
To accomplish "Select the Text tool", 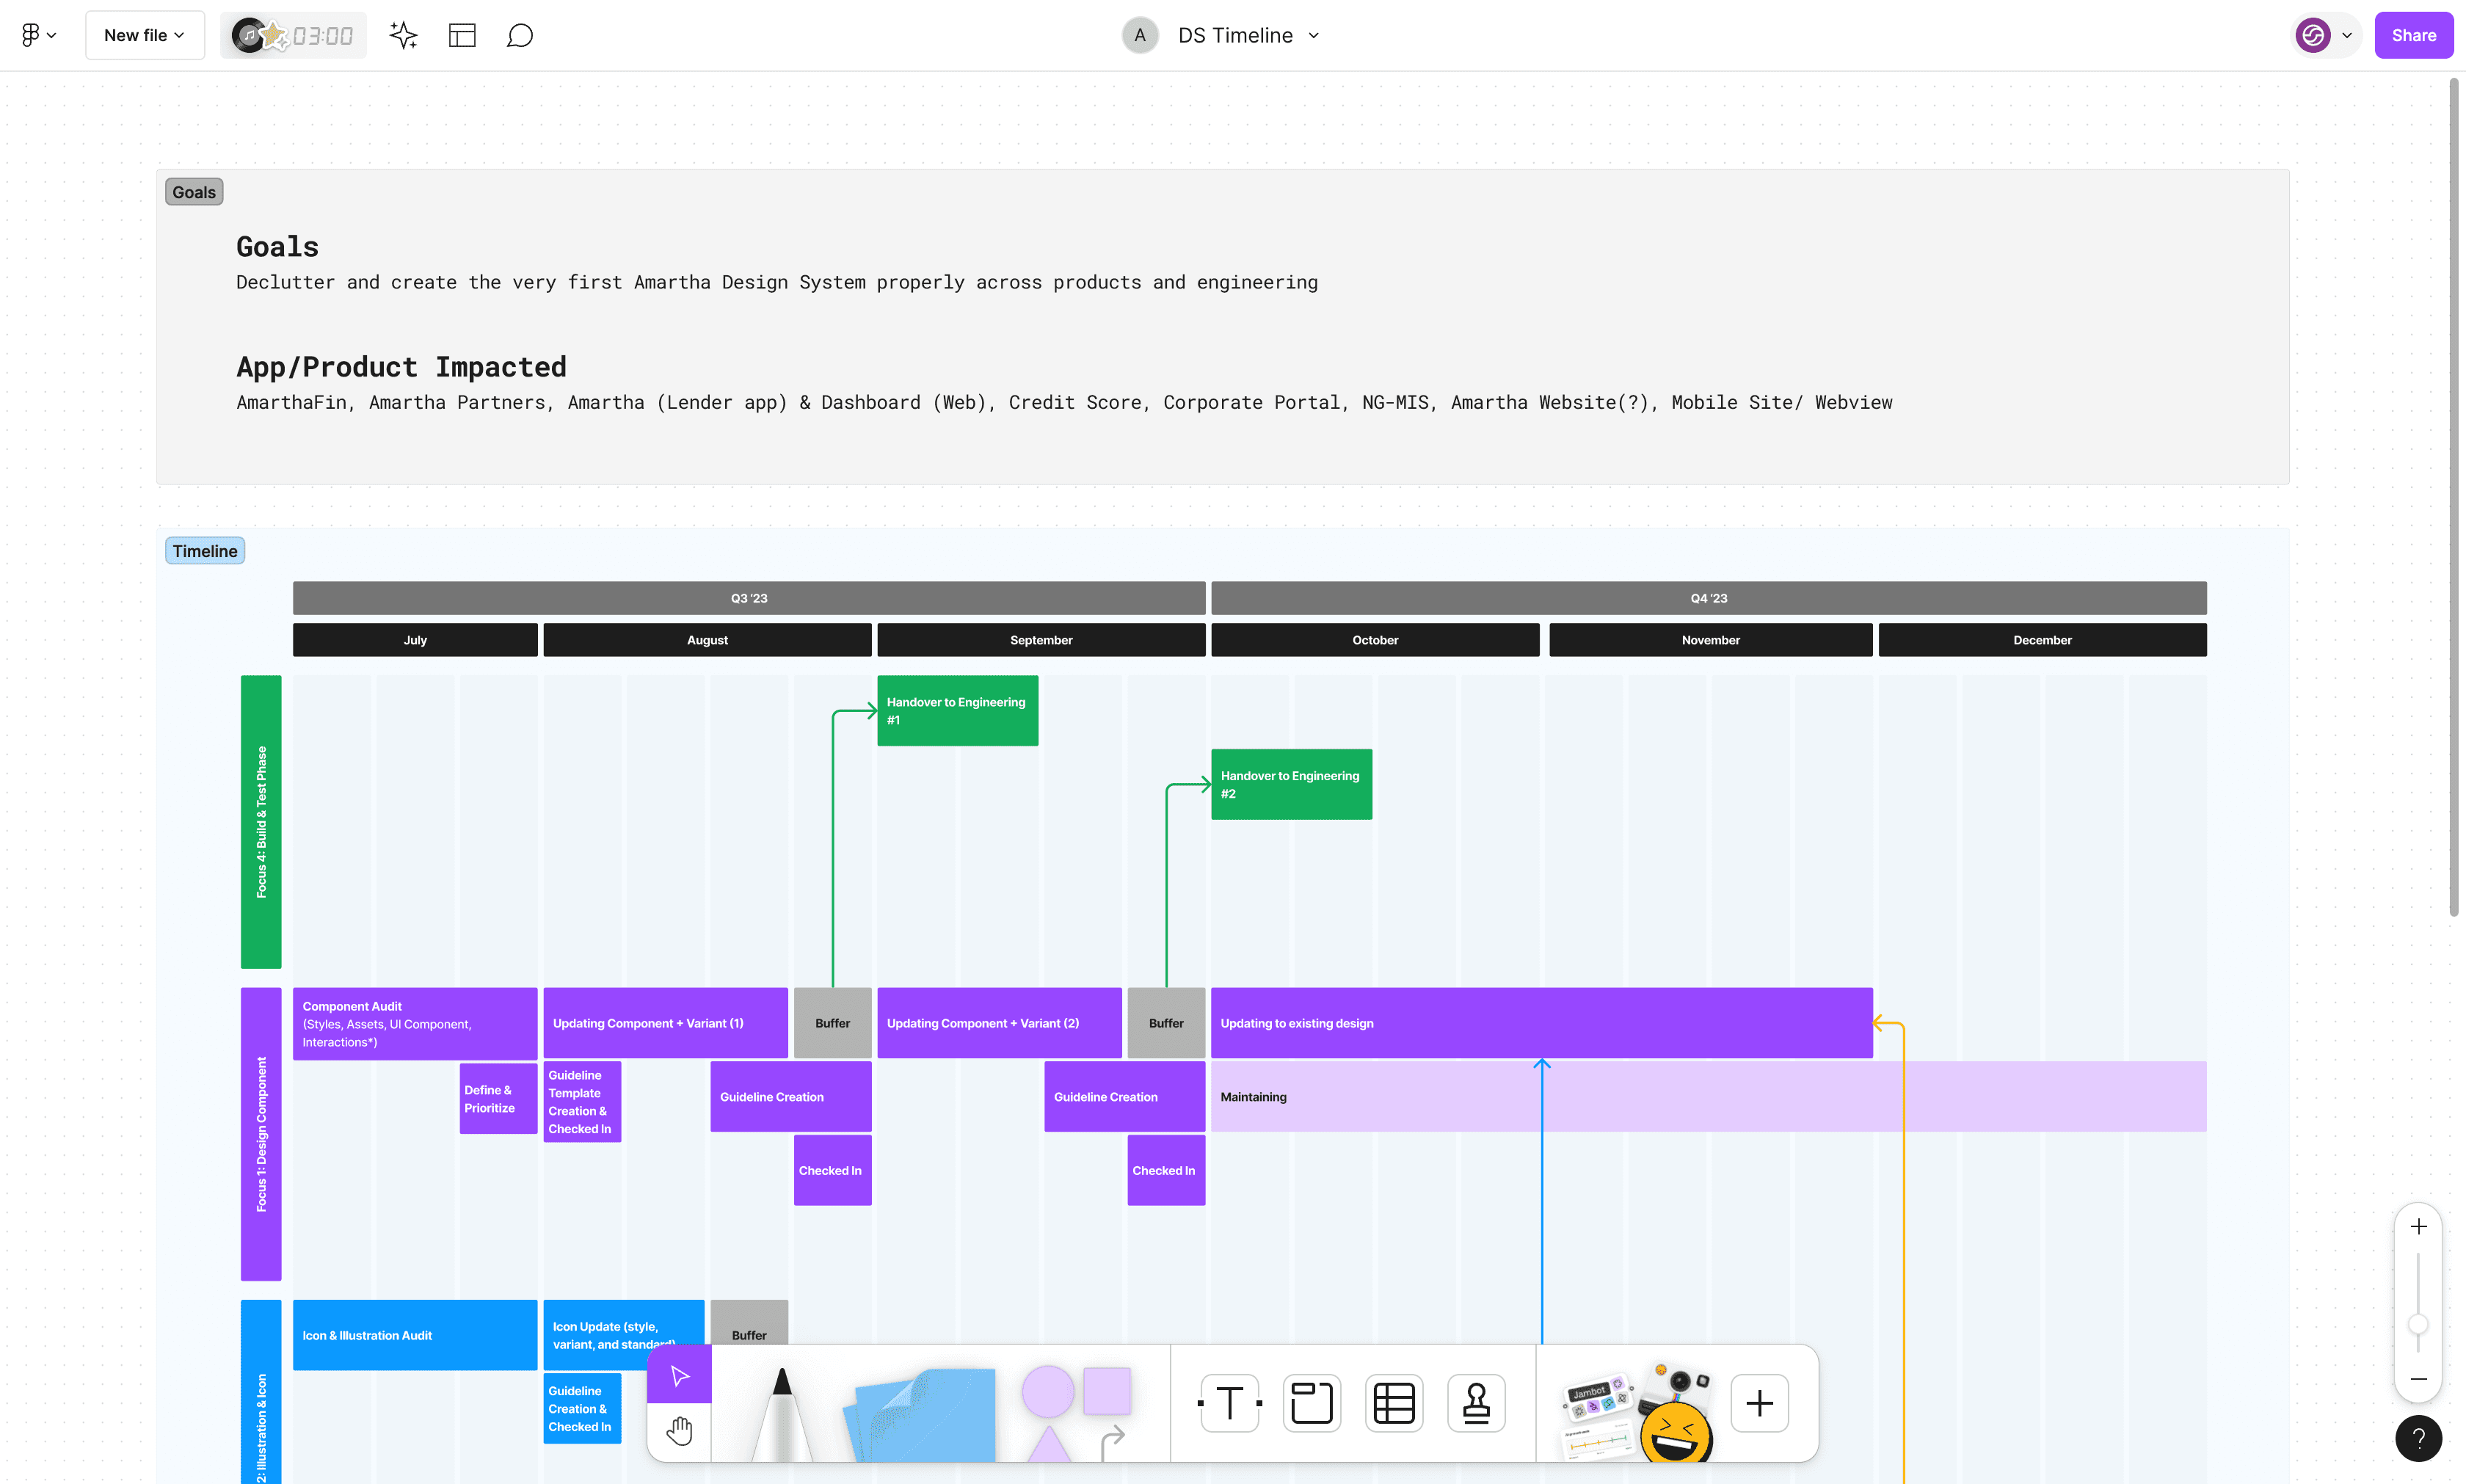I will pyautogui.click(x=1229, y=1403).
